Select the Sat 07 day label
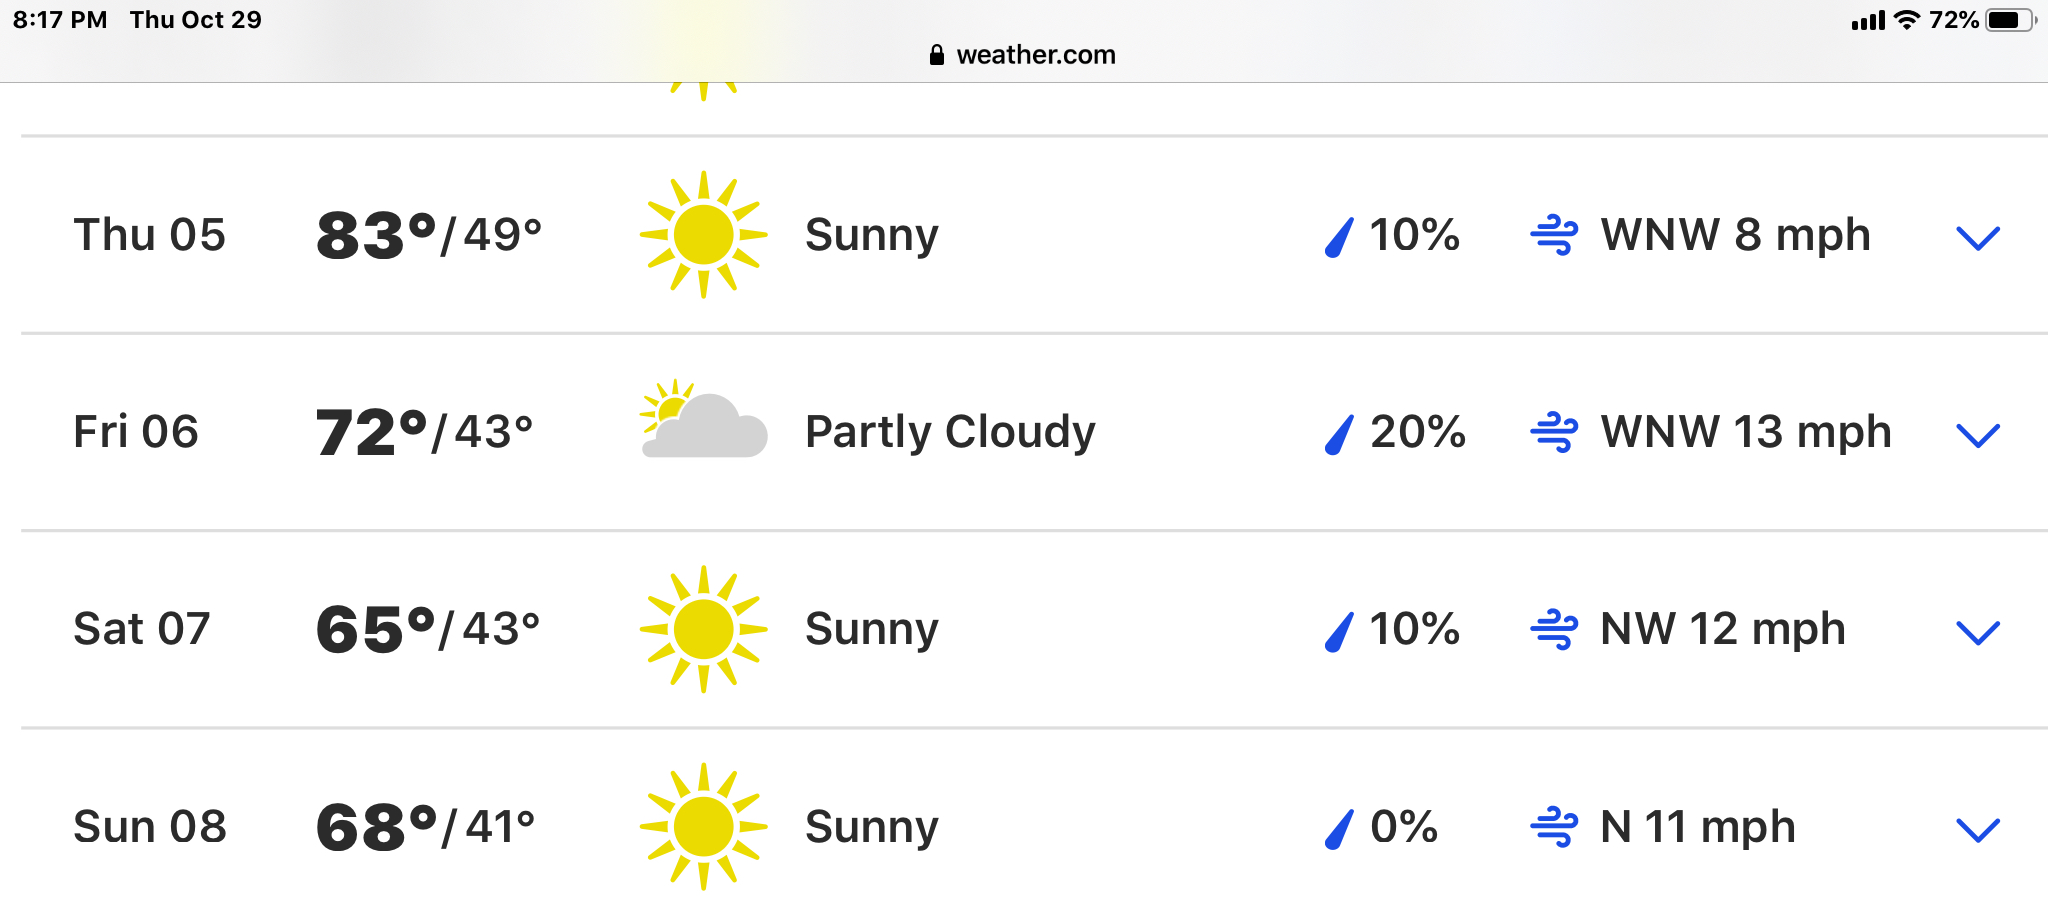The image size is (2048, 919). (142, 629)
